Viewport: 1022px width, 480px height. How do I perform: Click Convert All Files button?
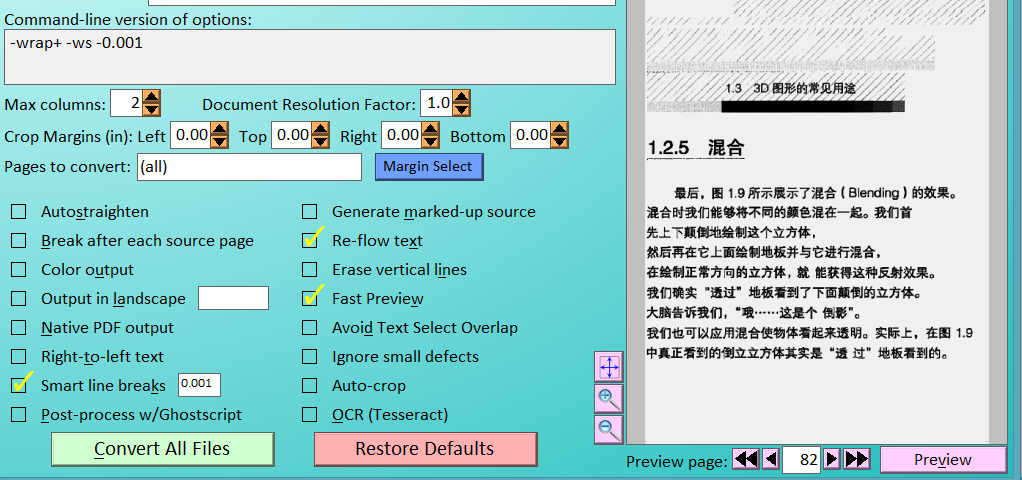point(162,449)
